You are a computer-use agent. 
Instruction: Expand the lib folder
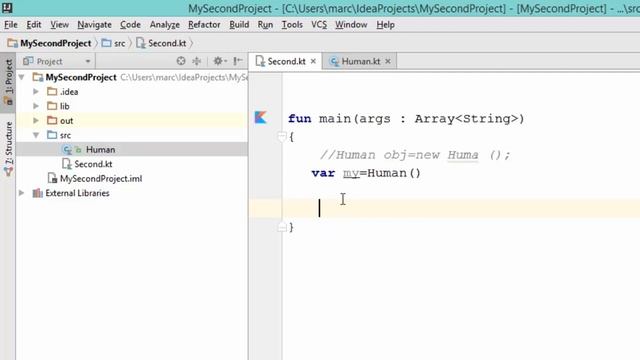(36, 106)
